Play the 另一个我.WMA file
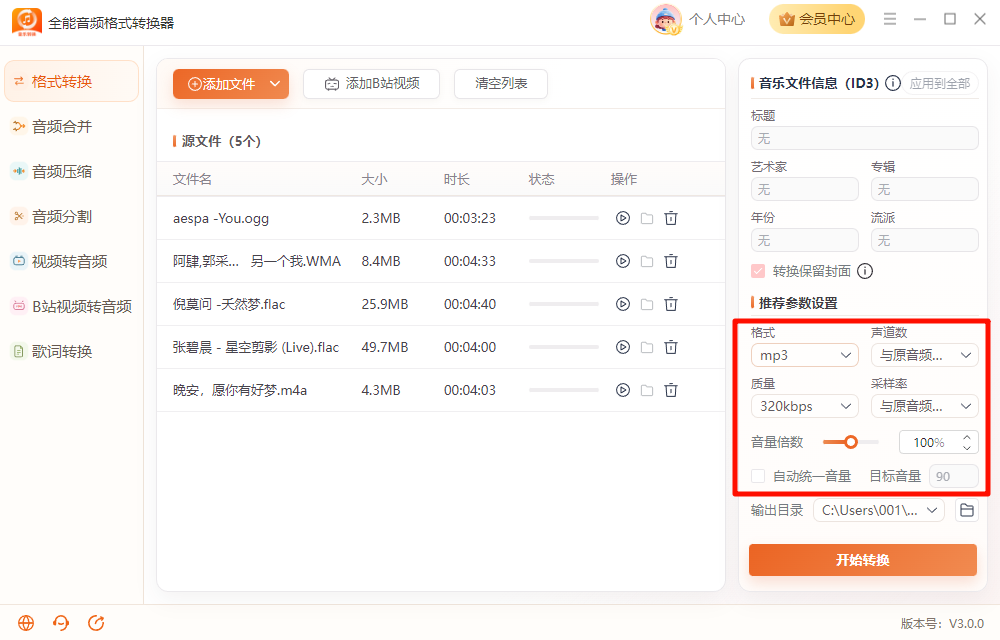The height and width of the screenshot is (640, 1000). [x=622, y=261]
